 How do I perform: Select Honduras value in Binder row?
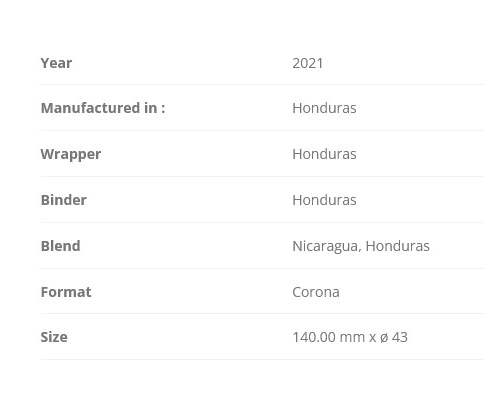(x=324, y=200)
